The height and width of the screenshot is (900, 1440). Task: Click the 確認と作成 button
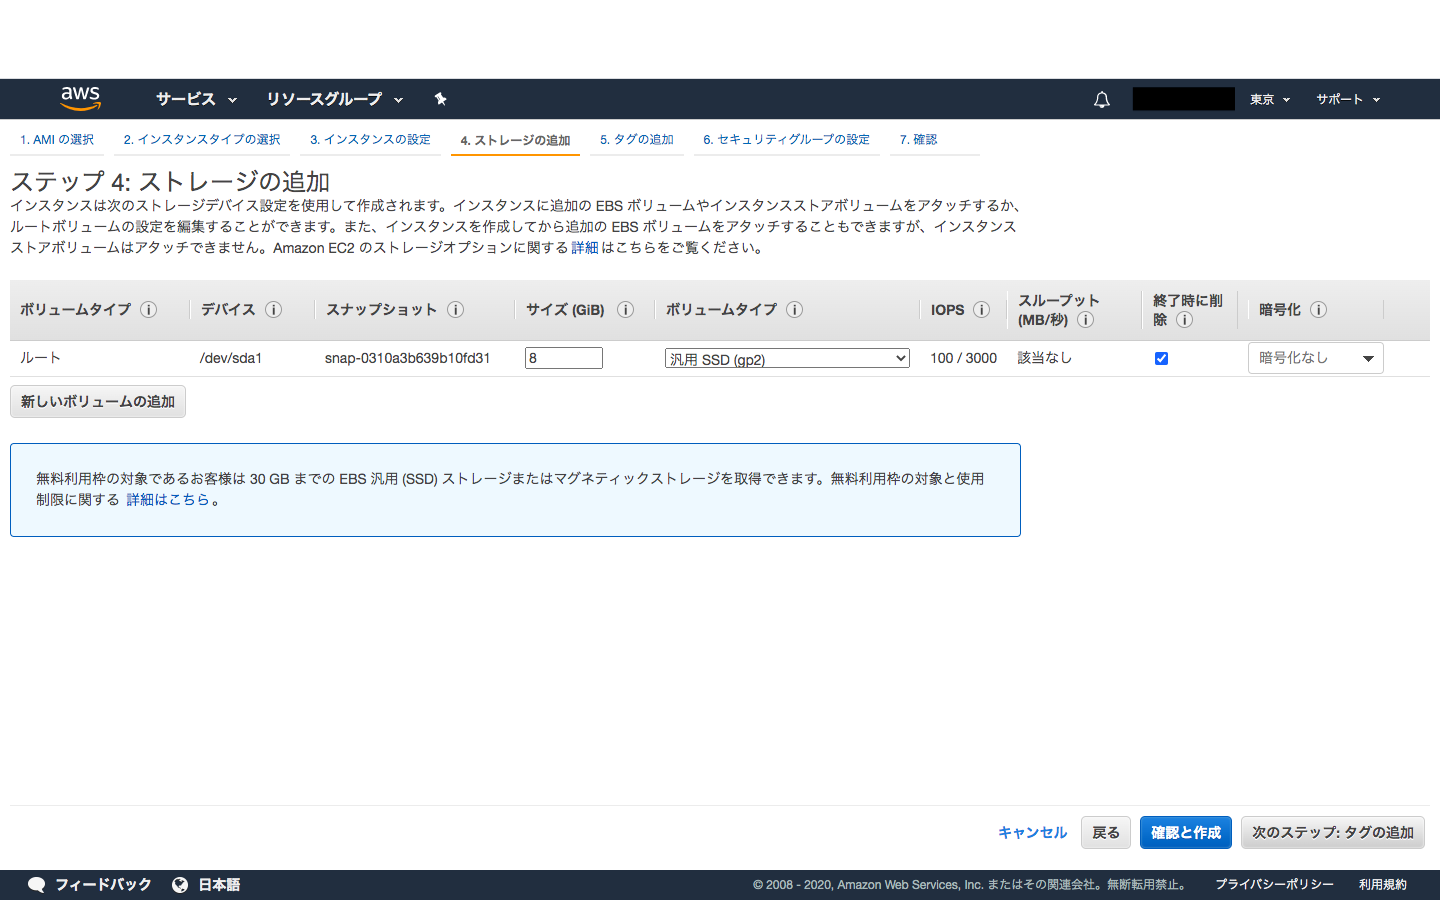(x=1185, y=832)
